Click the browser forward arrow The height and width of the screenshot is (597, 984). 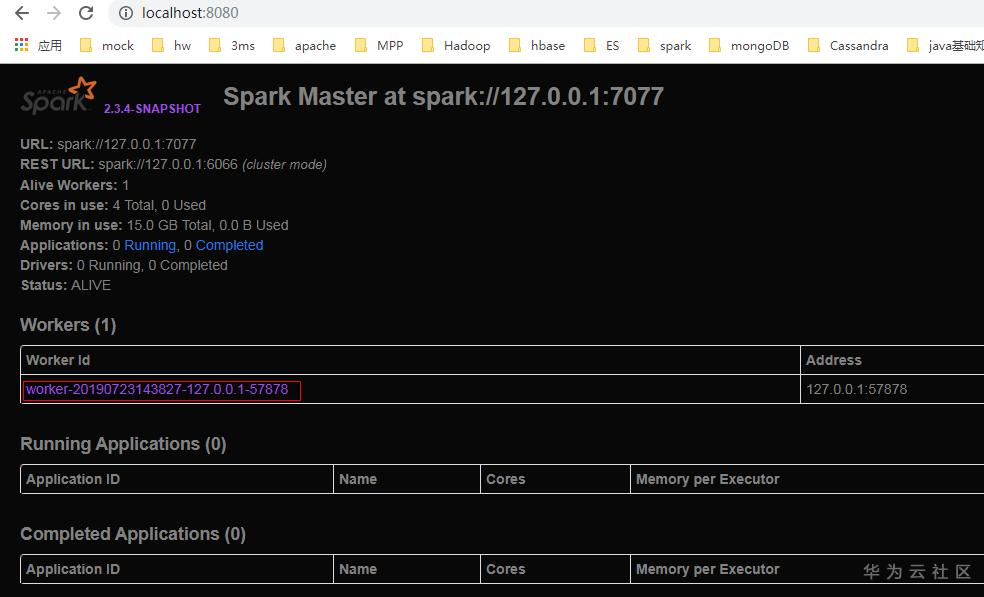tap(54, 13)
